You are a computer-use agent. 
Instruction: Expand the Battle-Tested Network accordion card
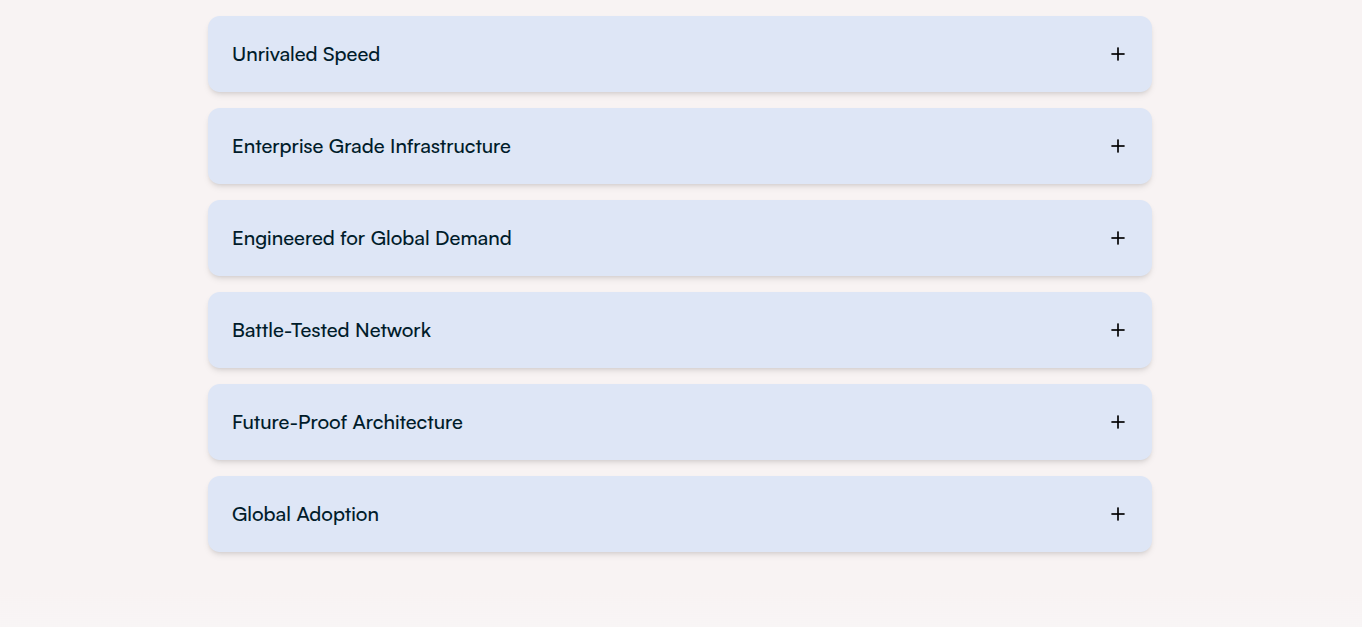680,330
